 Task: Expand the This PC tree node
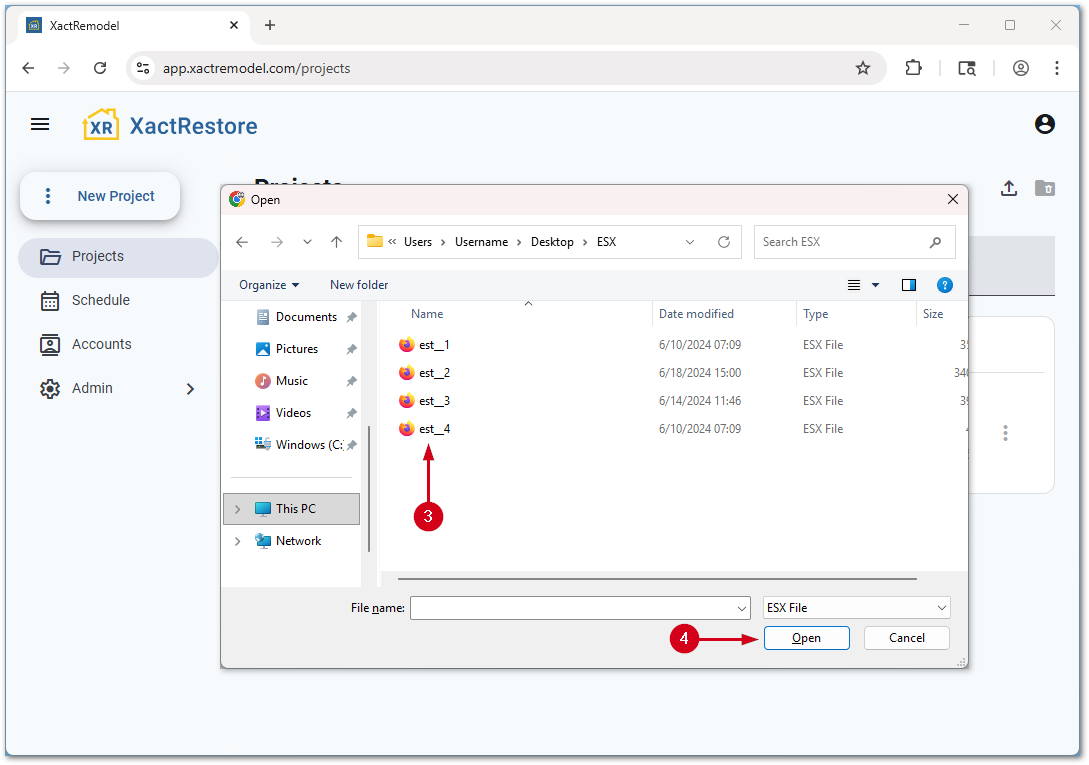[x=237, y=509]
